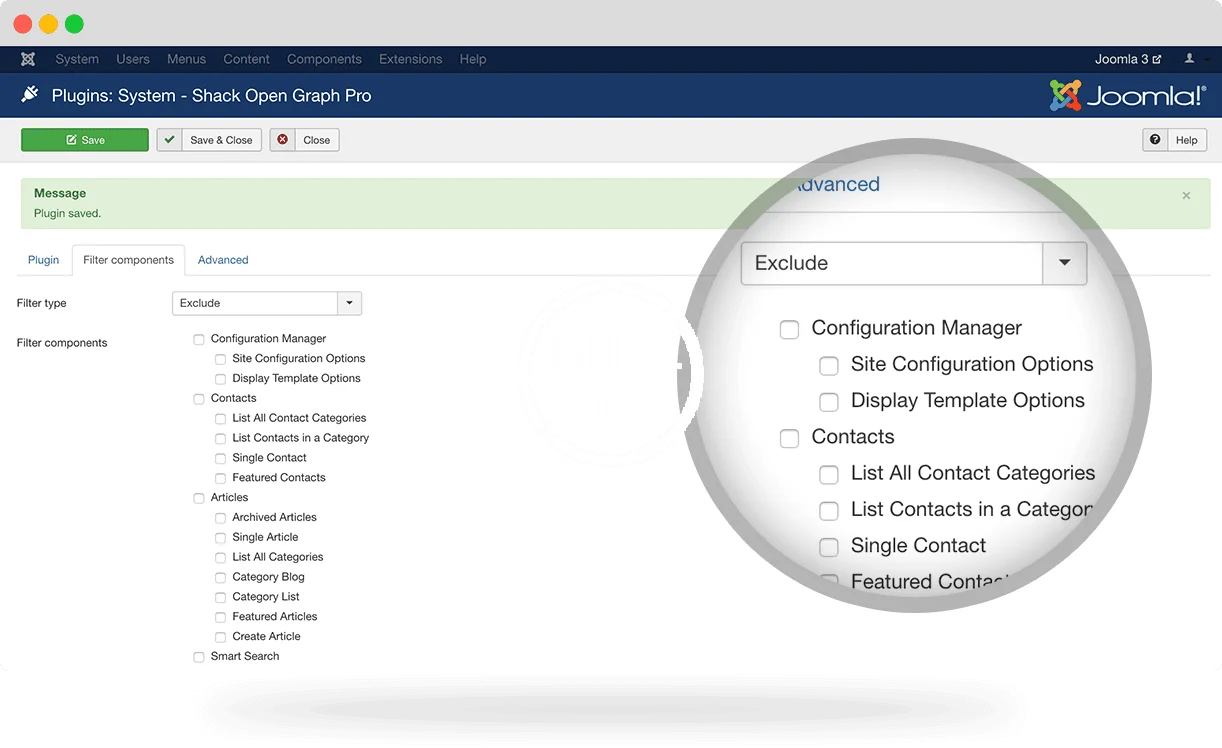Click the Plugins: System - Shack Open Graph Pro title
The image size is (1222, 748).
coord(211,96)
